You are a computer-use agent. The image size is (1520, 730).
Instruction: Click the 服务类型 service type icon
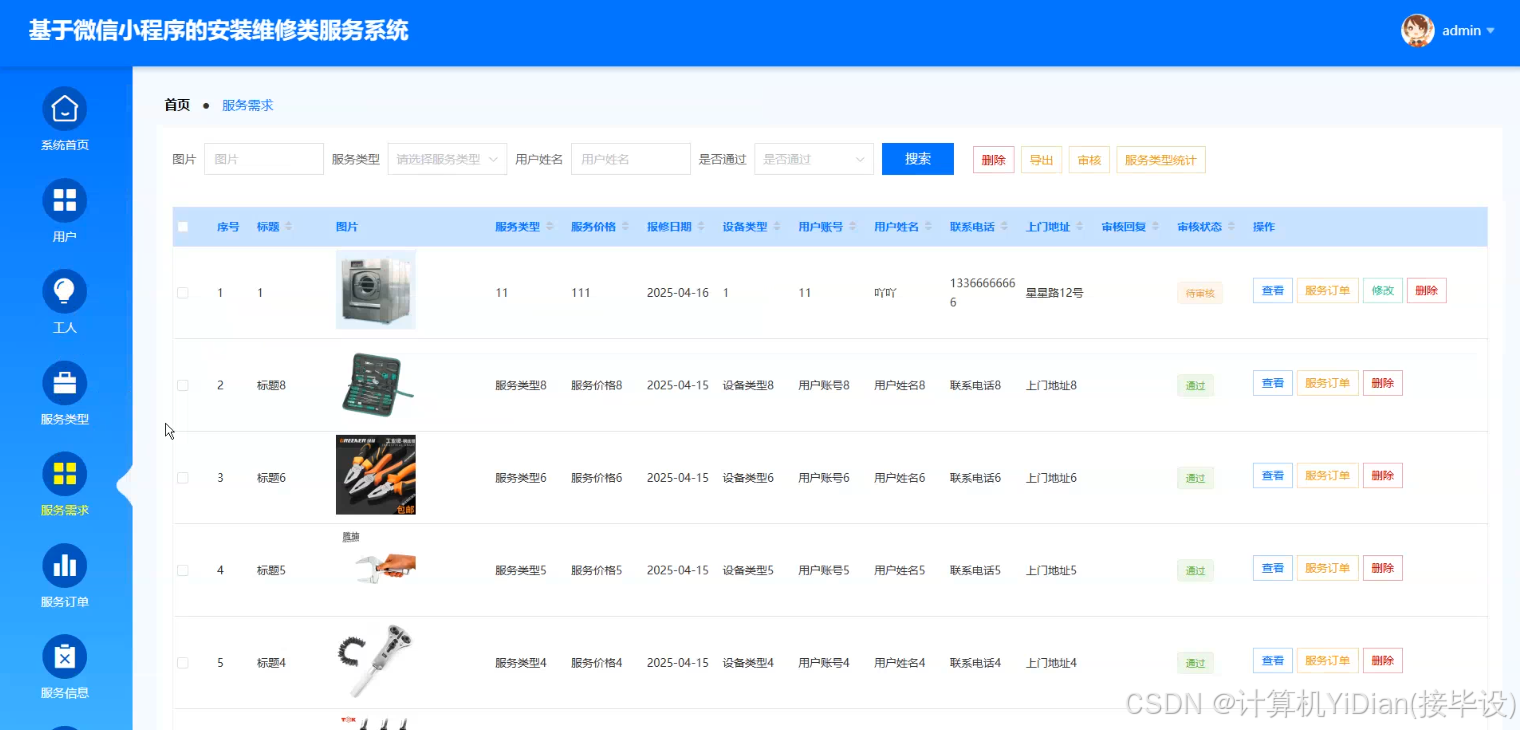(64, 383)
